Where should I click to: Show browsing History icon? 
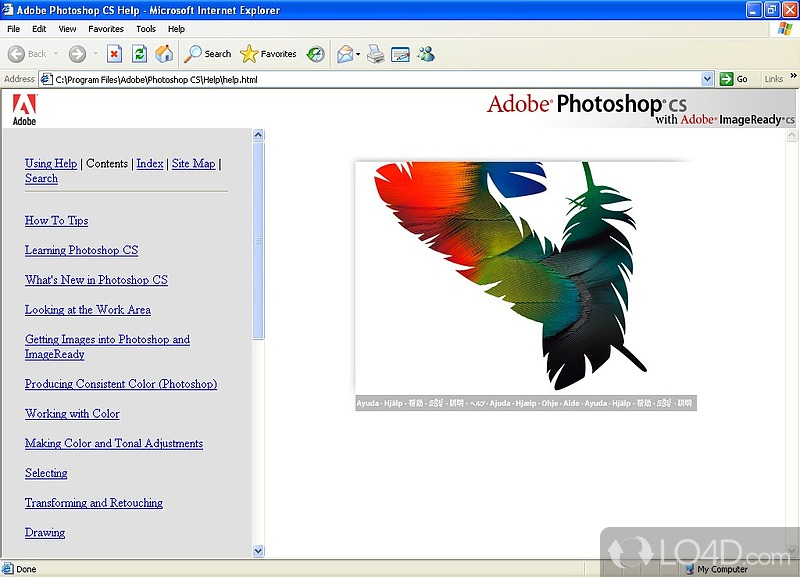point(315,54)
